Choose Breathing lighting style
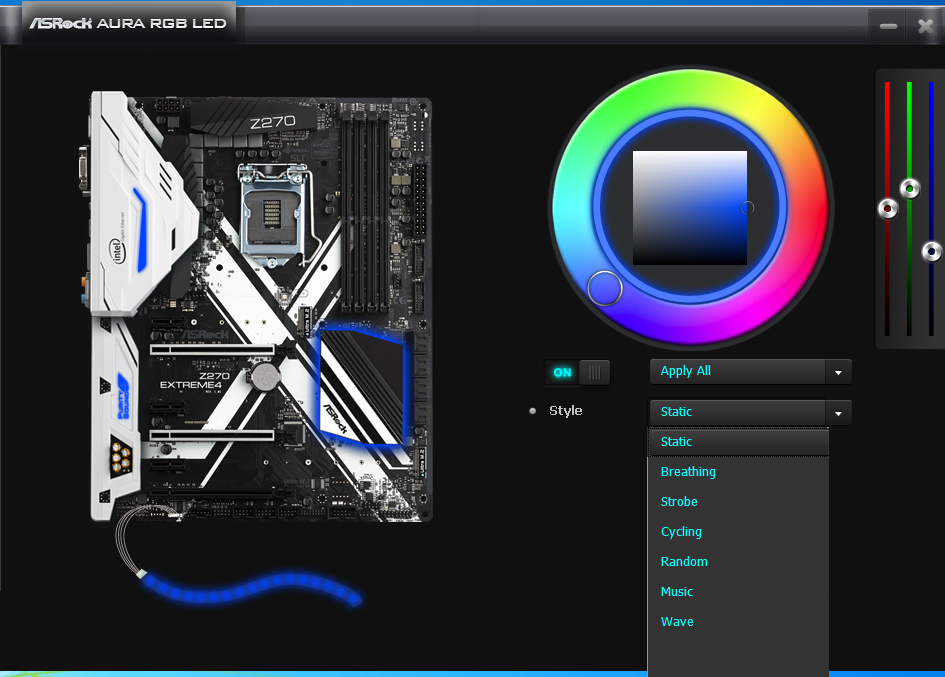 pyautogui.click(x=738, y=471)
